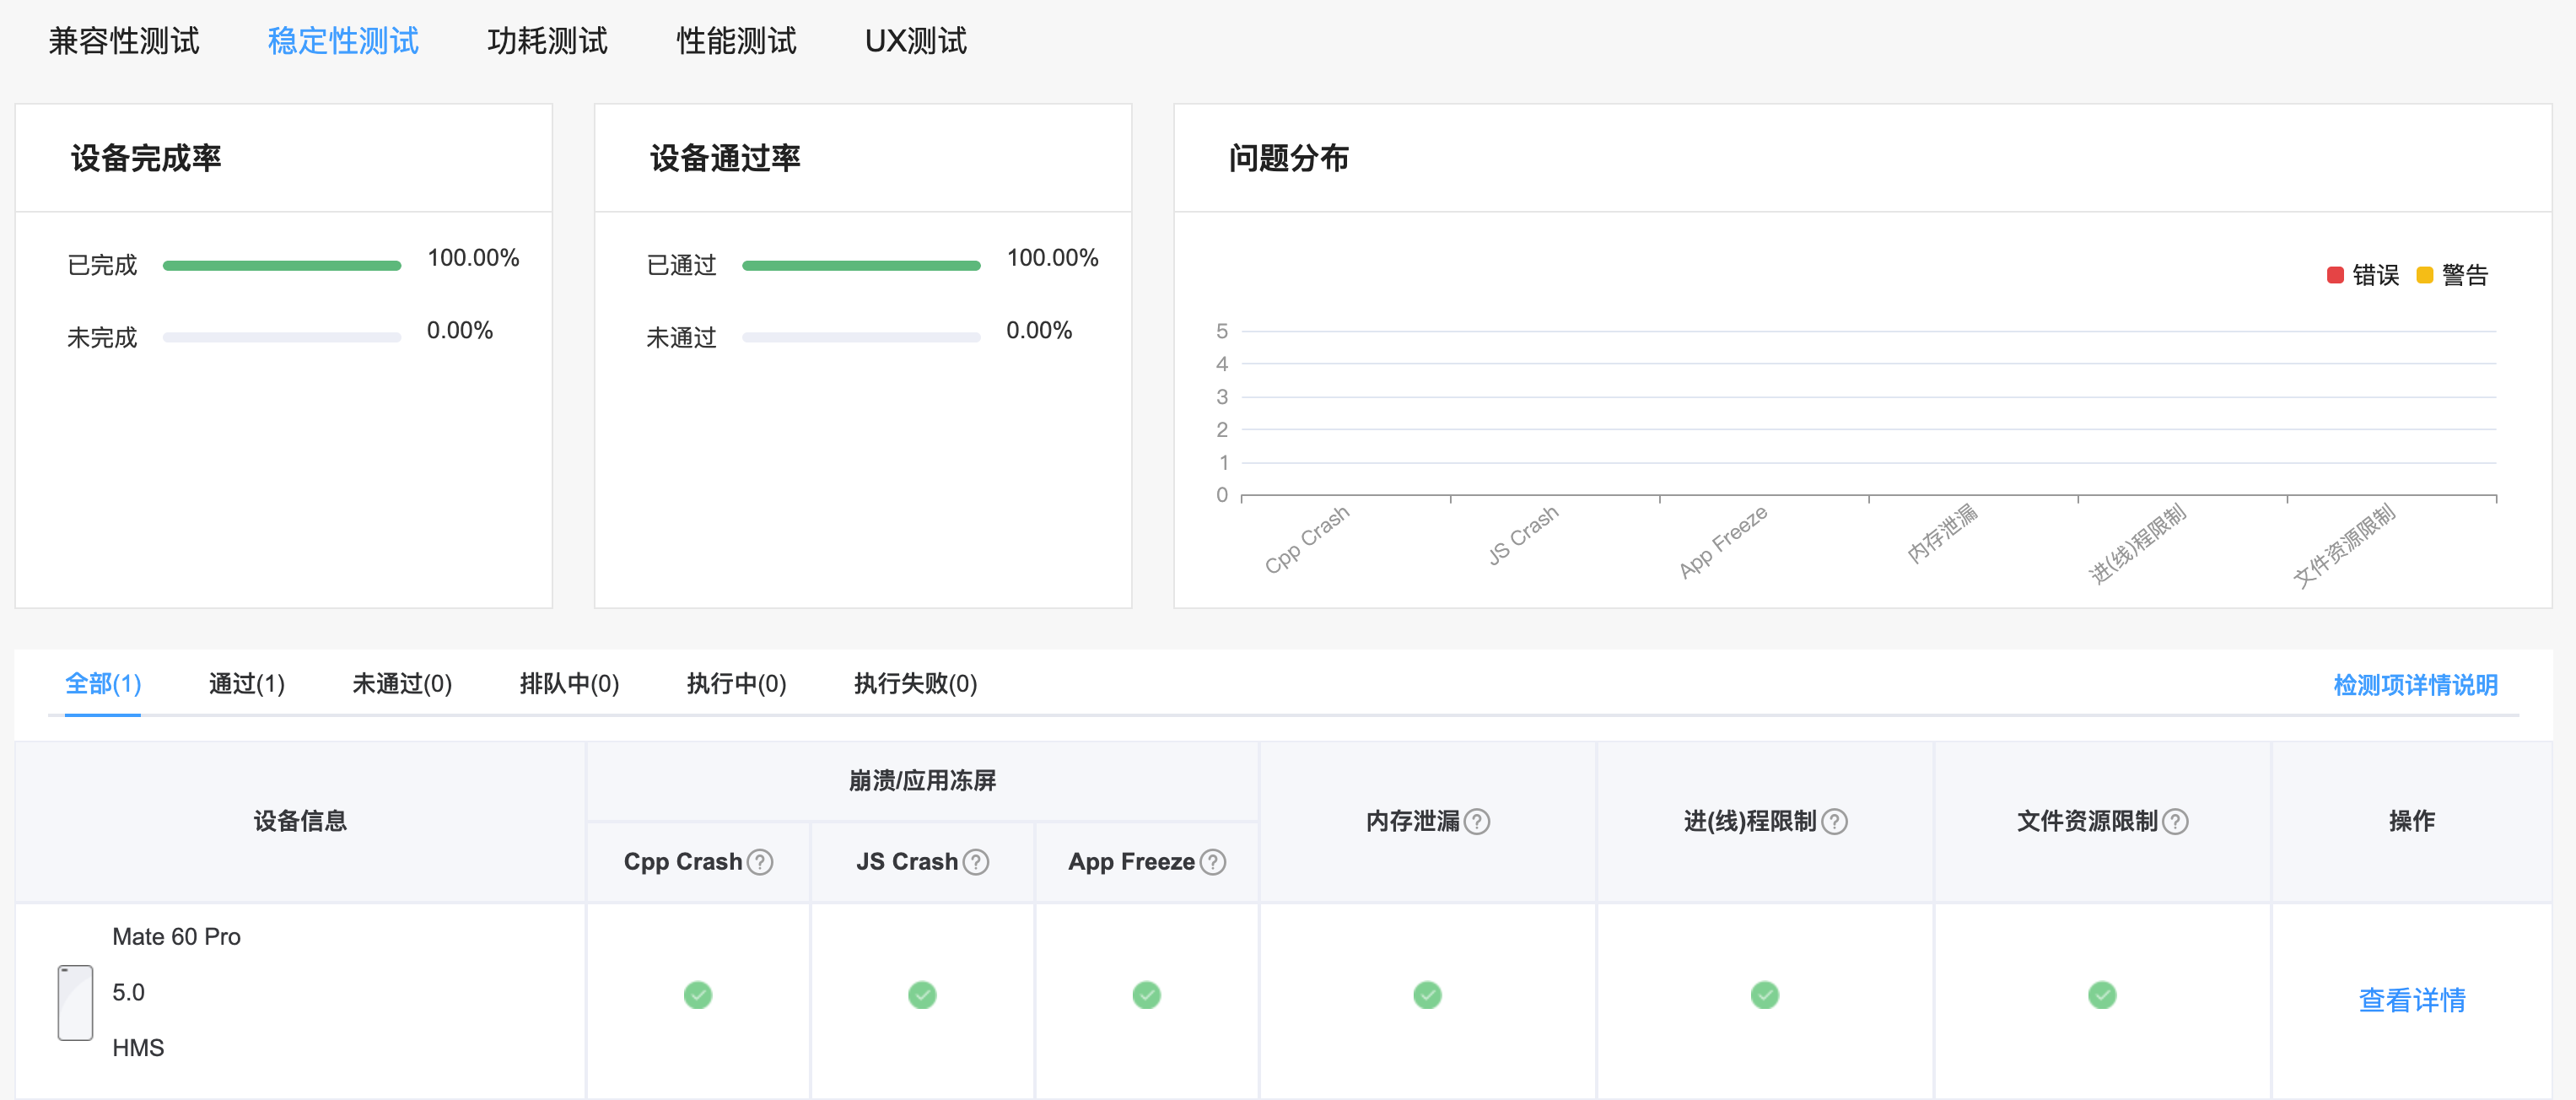2576x1100 pixels.
Task: Click help icon beside 文件资源限制 header
Action: [2175, 822]
